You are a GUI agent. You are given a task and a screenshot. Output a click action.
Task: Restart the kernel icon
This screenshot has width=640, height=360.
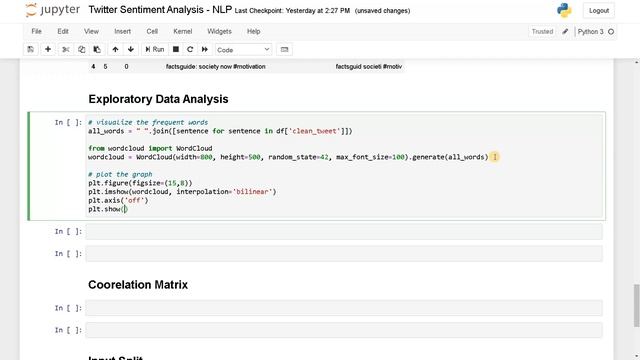190,49
